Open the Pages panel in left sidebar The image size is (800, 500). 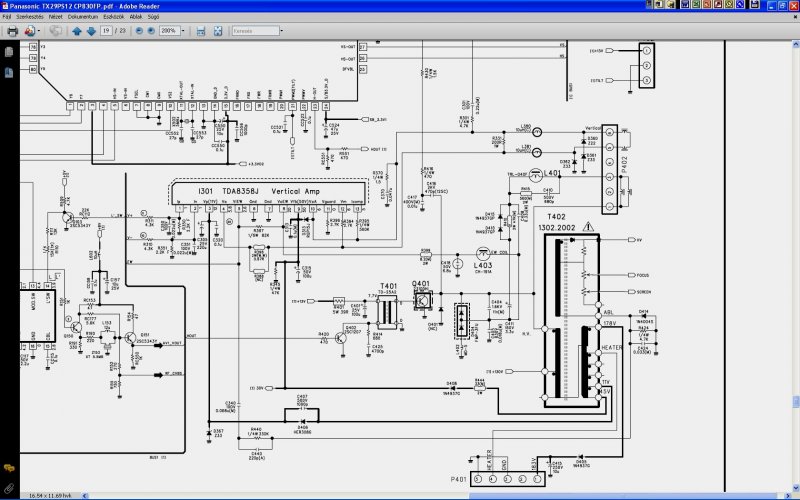pos(9,52)
